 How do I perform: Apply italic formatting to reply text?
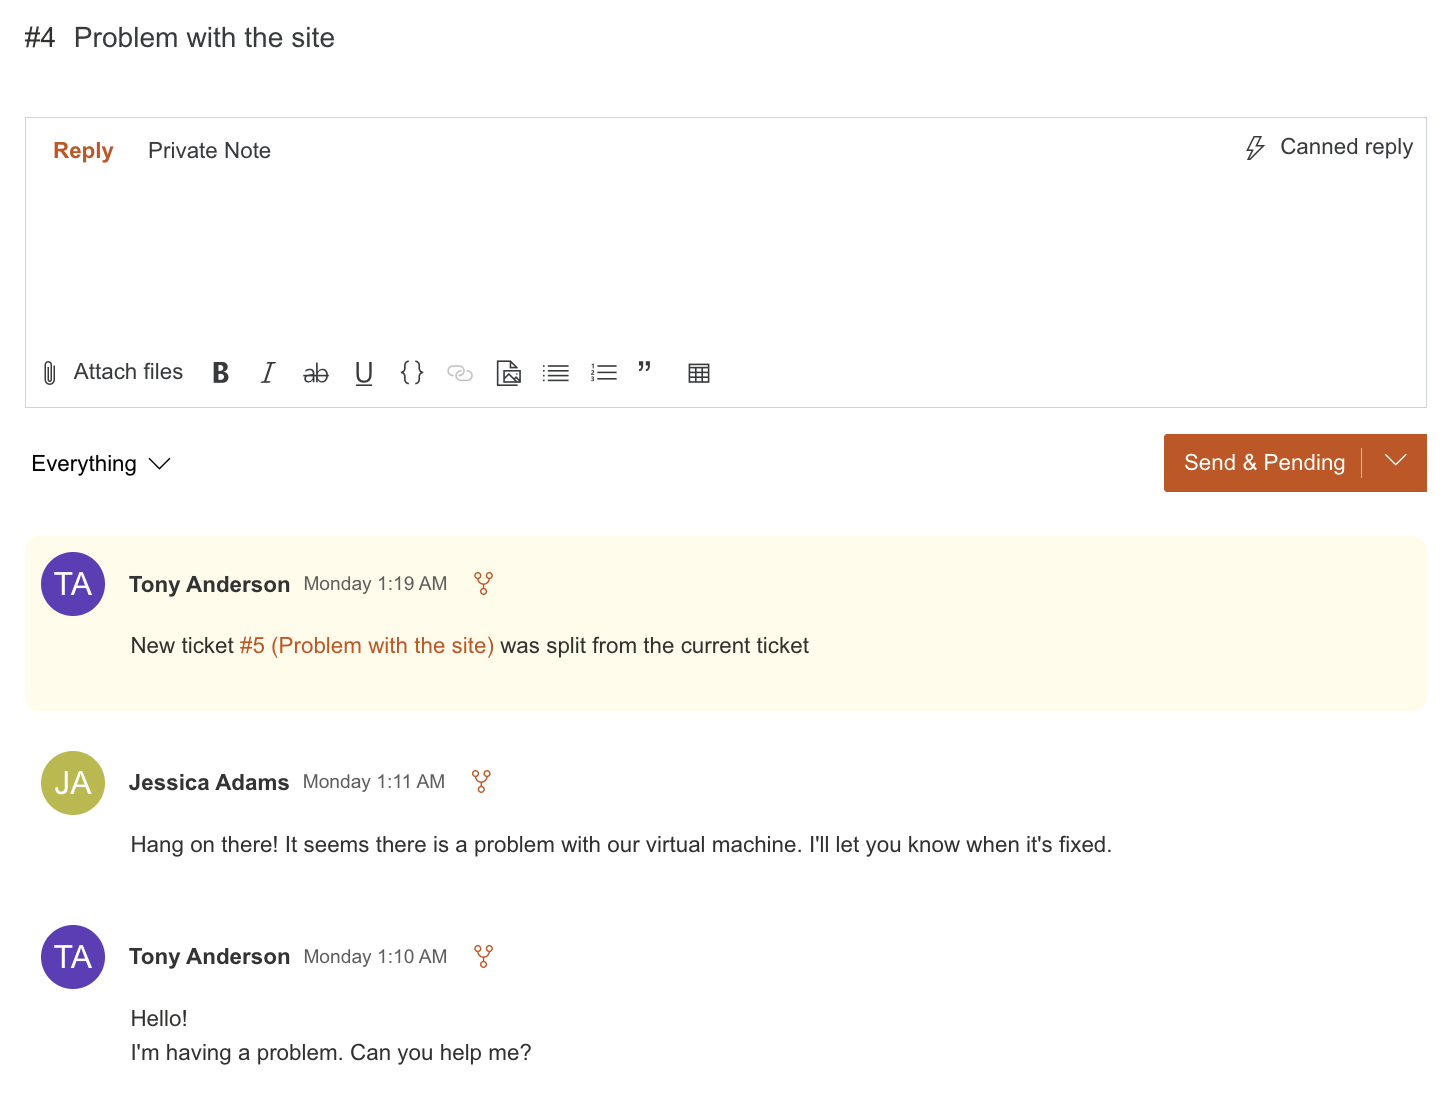pos(268,373)
